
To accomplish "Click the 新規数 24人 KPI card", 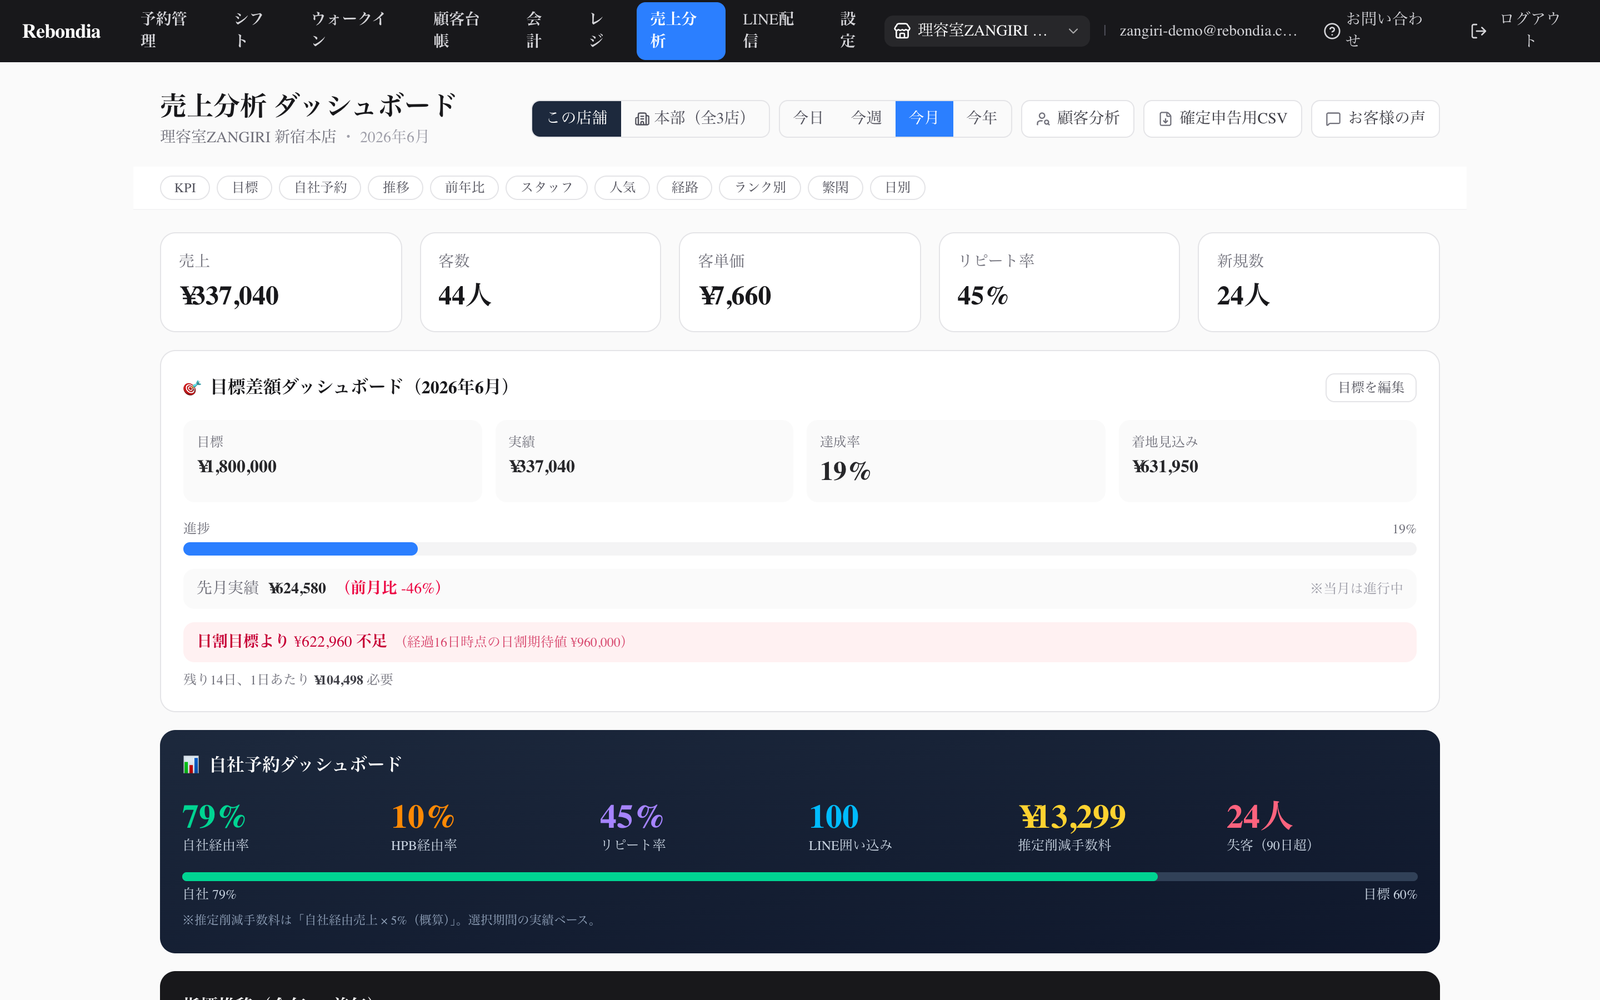I will click(1319, 282).
